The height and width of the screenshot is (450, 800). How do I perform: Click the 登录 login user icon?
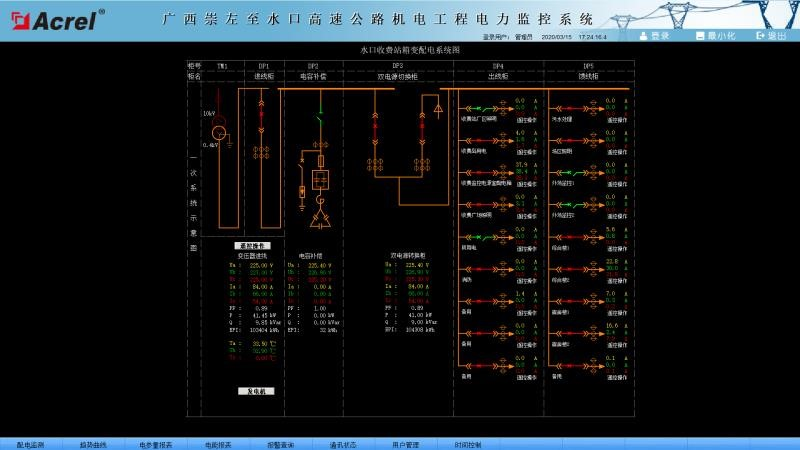(x=643, y=36)
